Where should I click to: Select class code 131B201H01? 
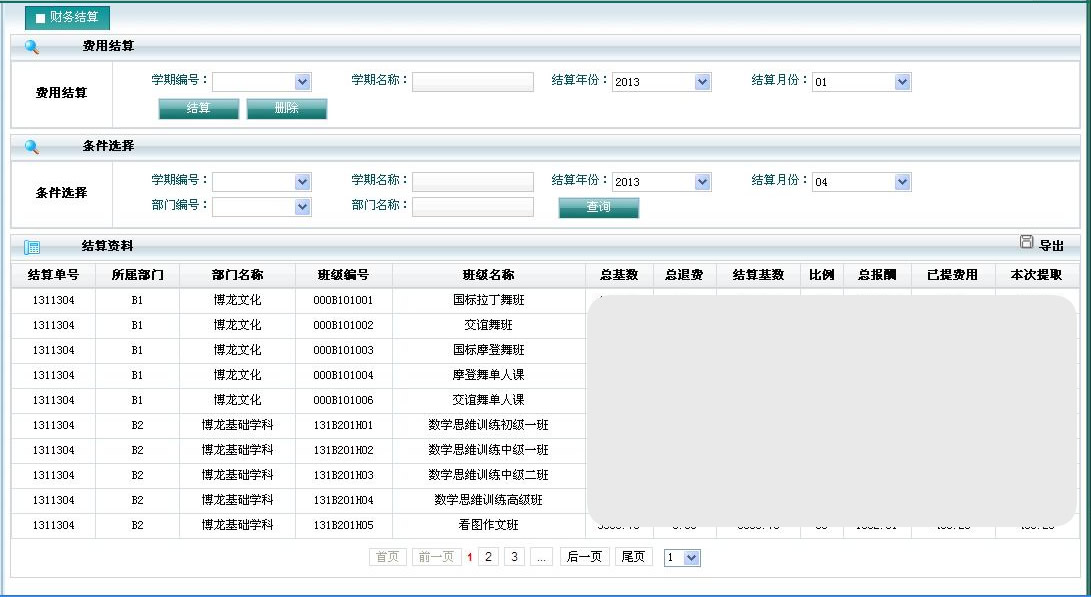[343, 426]
